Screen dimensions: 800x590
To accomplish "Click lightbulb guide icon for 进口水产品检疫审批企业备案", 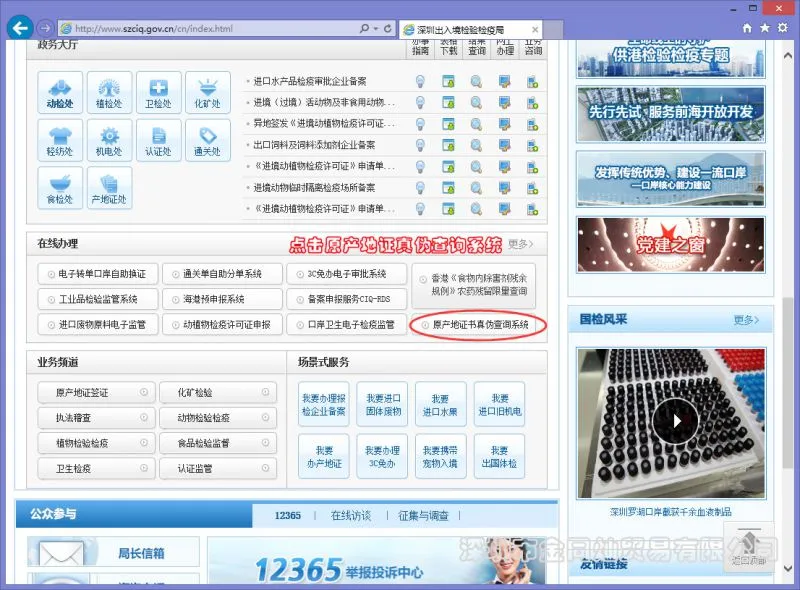I will point(420,81).
